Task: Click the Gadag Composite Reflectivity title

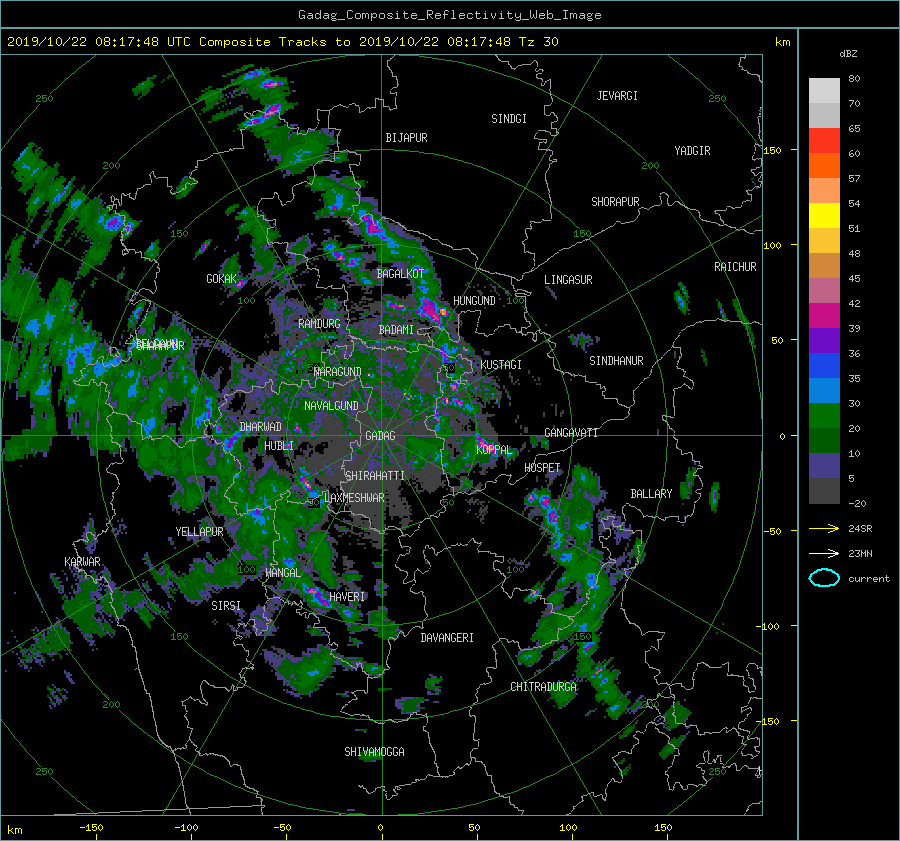Action: coord(449,15)
